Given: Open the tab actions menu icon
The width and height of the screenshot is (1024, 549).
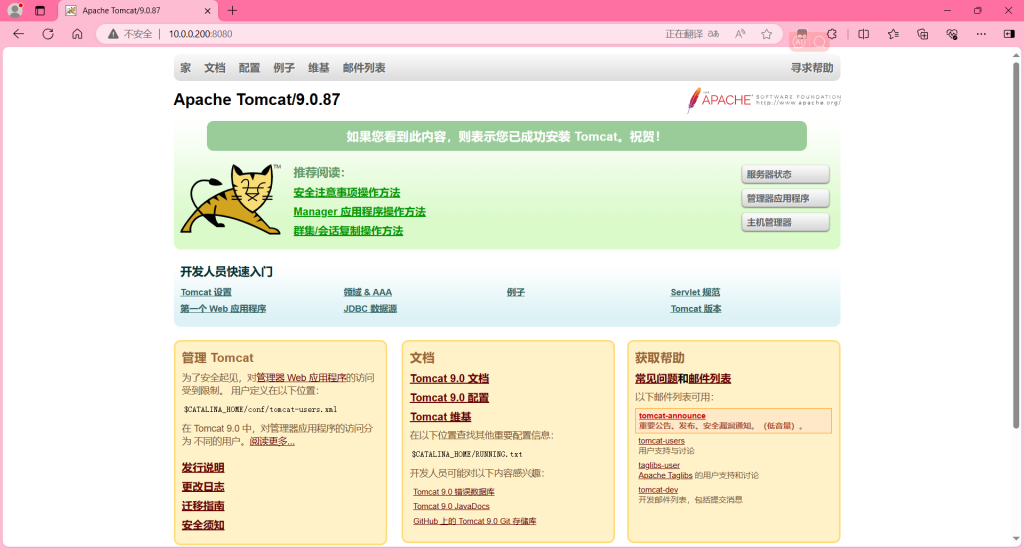Looking at the screenshot, I should click(40, 10).
